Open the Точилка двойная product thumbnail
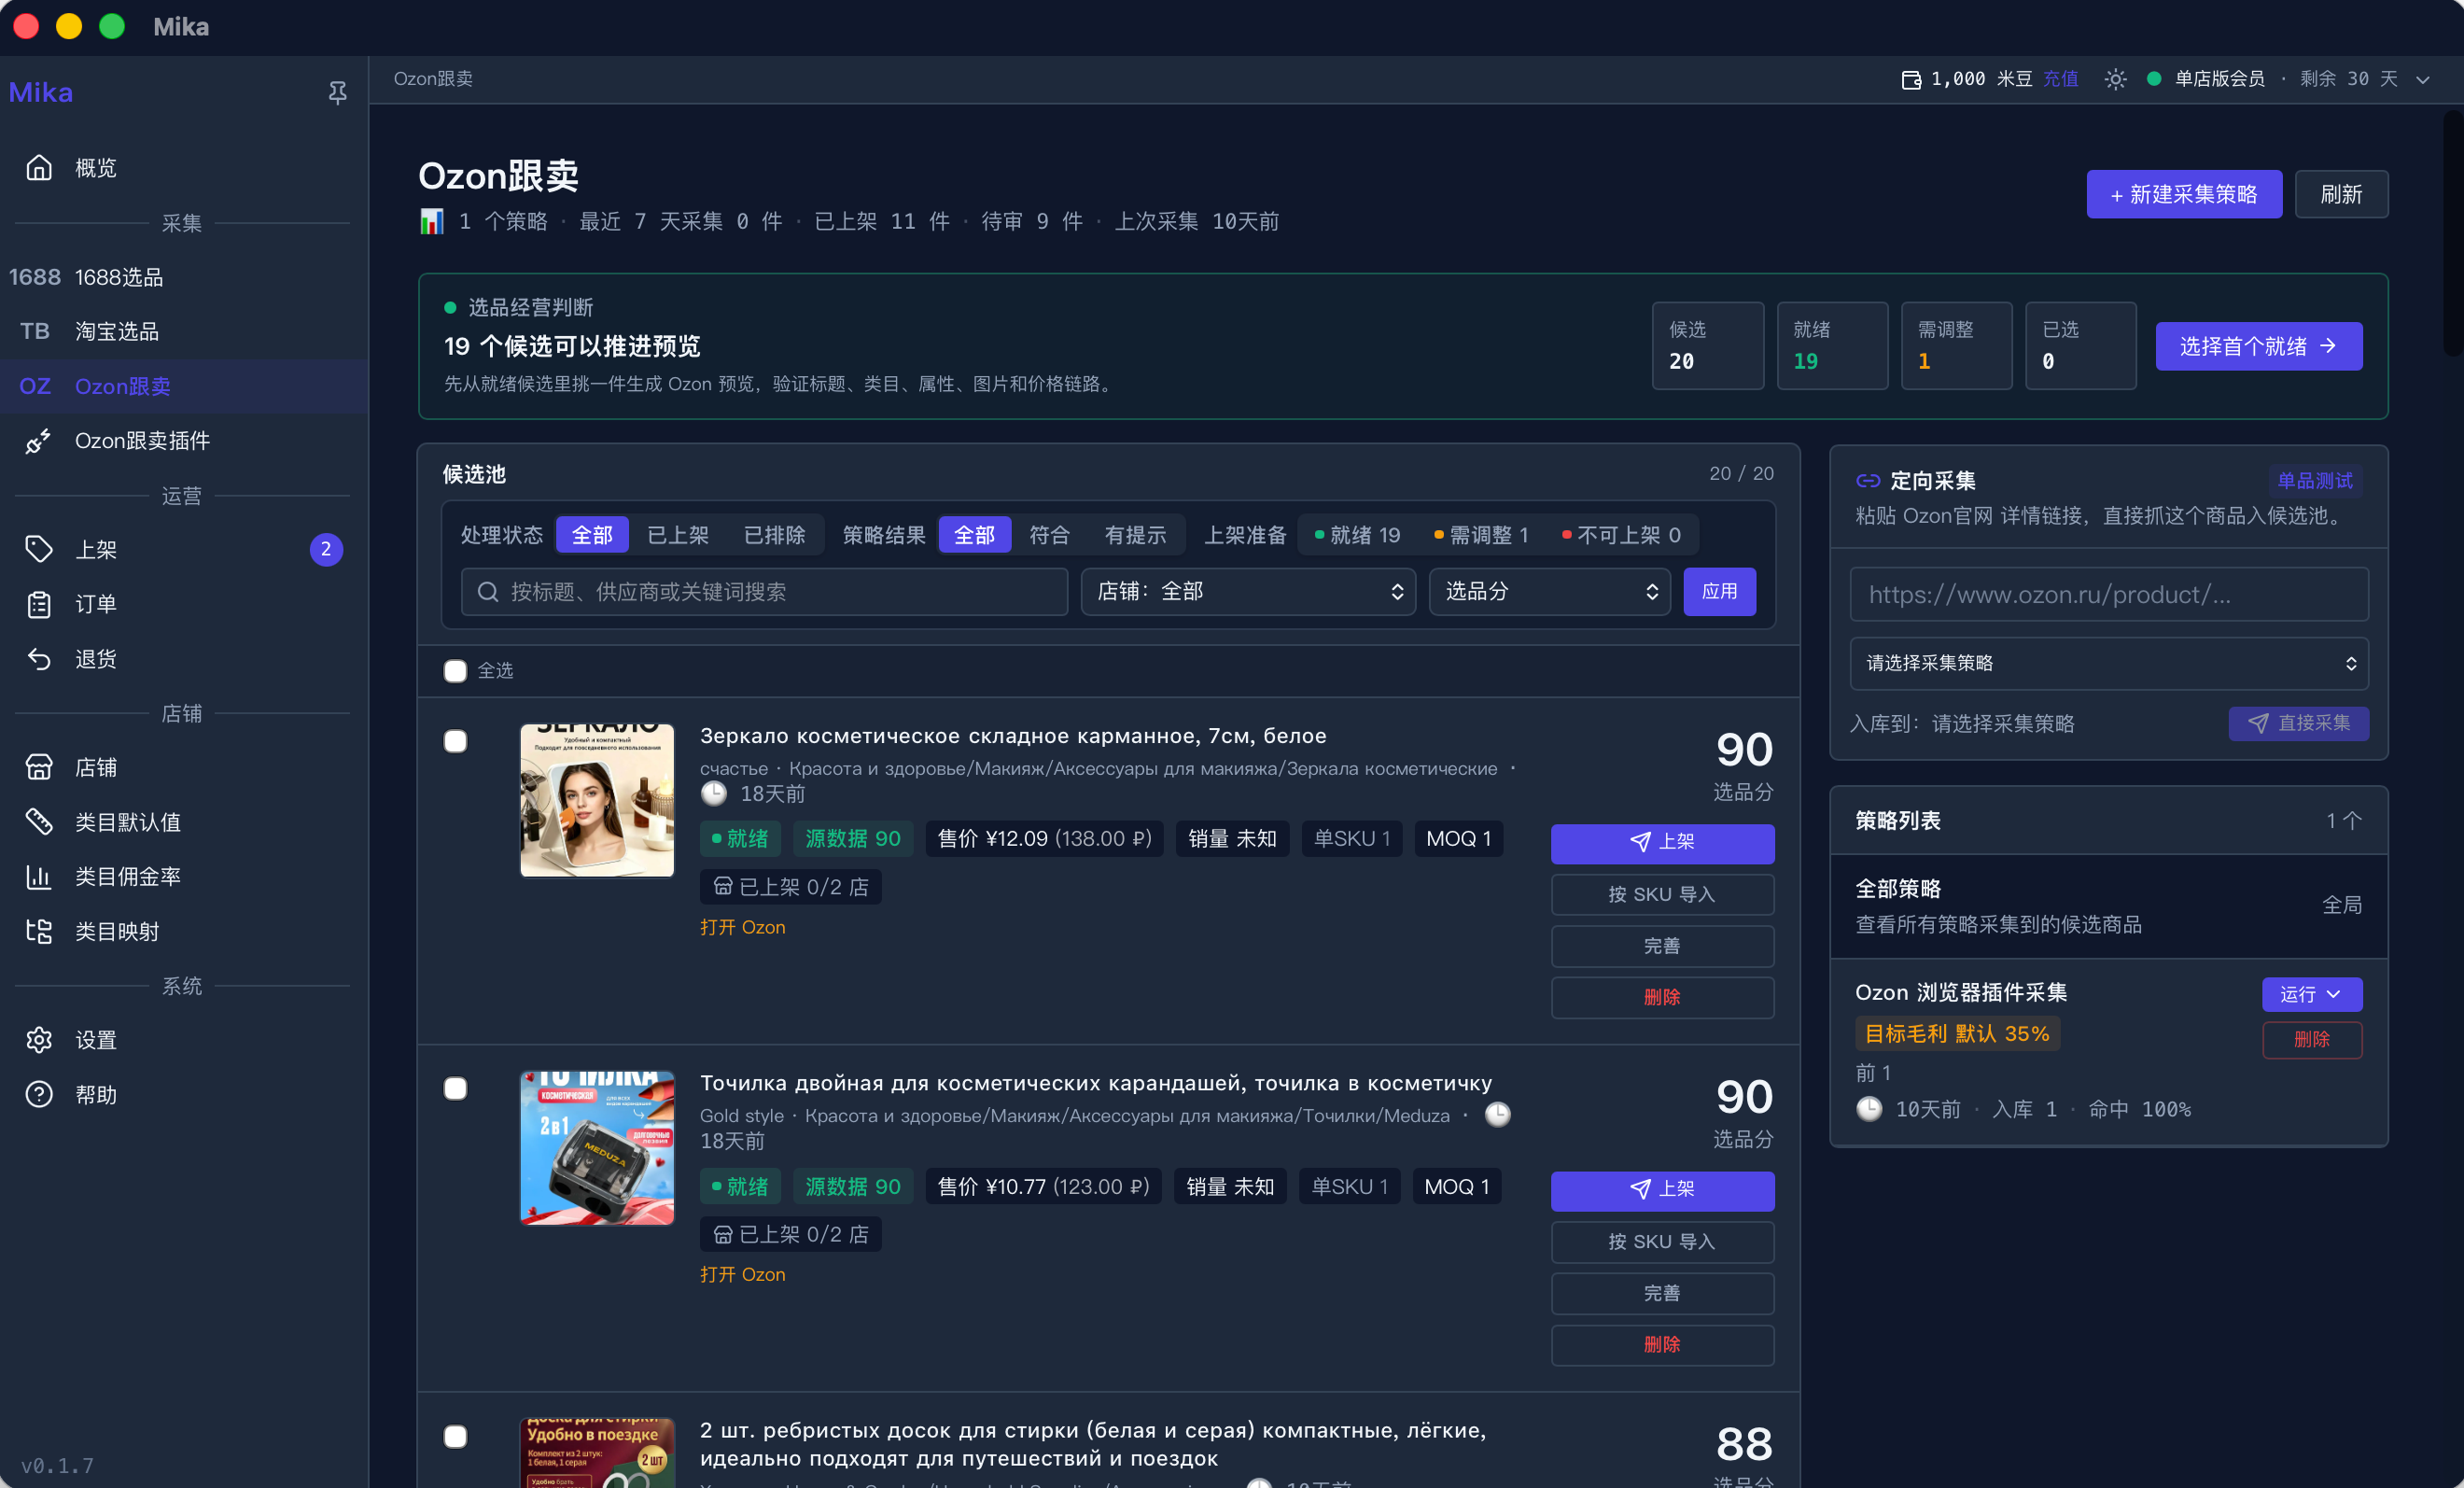 point(597,1148)
